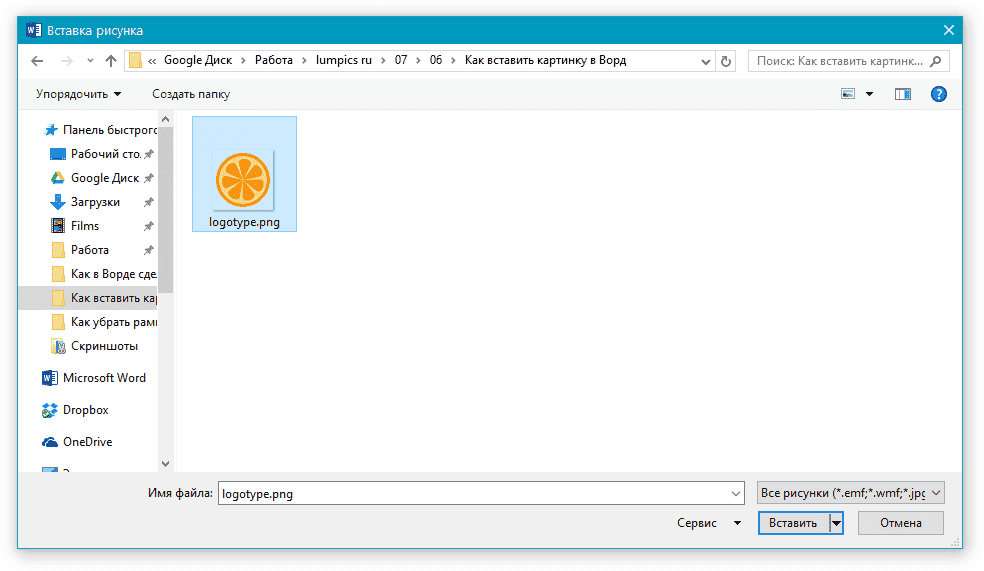Open the pinned Работа folder in sidebar
Screen dimensions: 984x571
click(102, 250)
